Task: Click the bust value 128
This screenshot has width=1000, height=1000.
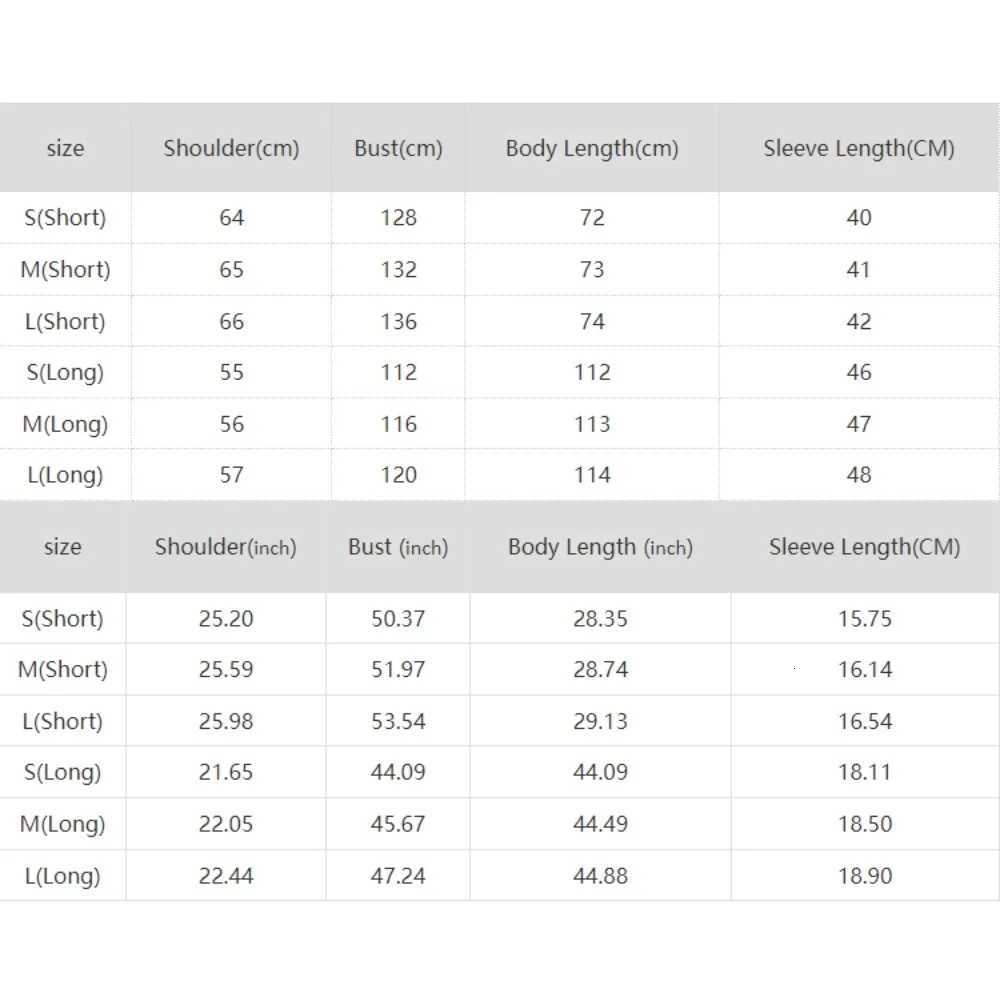Action: tap(398, 218)
